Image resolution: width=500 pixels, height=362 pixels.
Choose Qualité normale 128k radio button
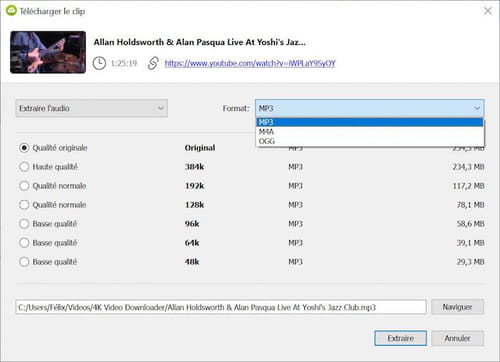(x=24, y=205)
